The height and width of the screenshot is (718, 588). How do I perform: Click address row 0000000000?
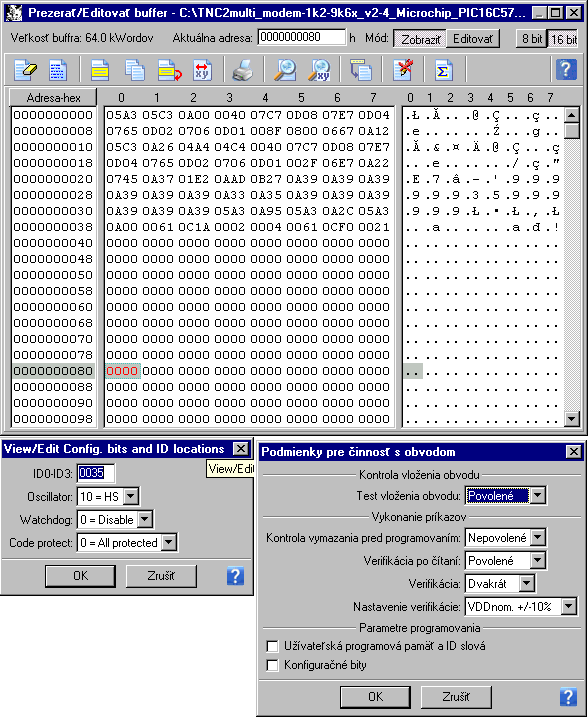pos(53,115)
